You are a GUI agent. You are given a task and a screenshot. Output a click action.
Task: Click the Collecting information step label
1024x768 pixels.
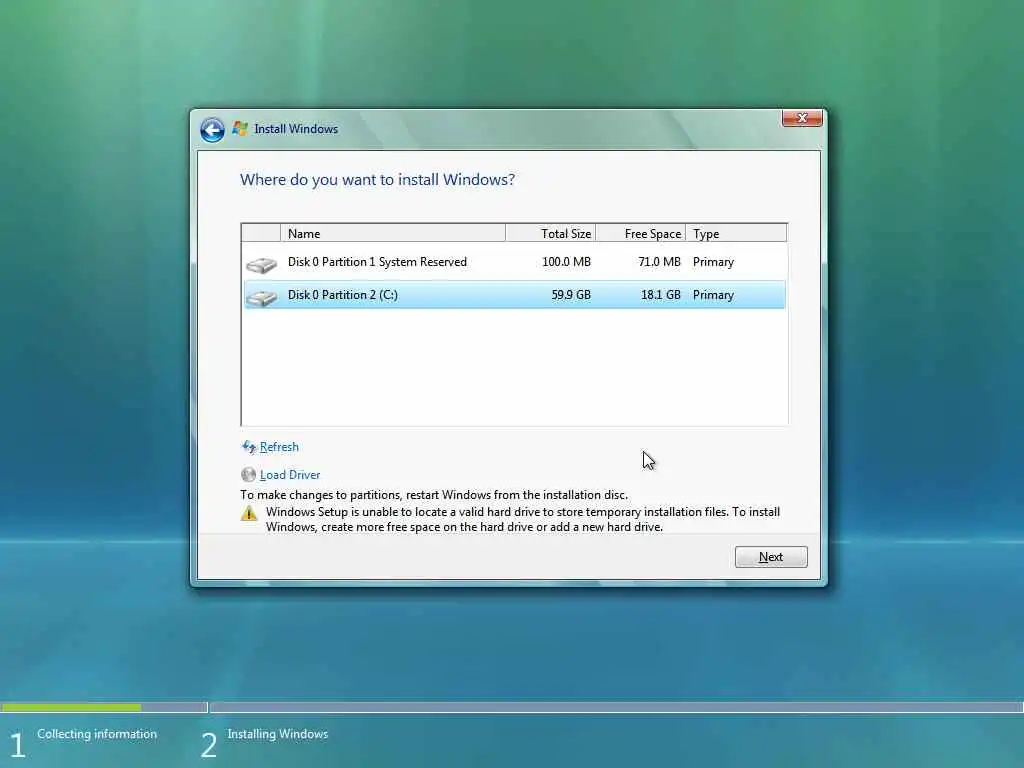click(97, 734)
